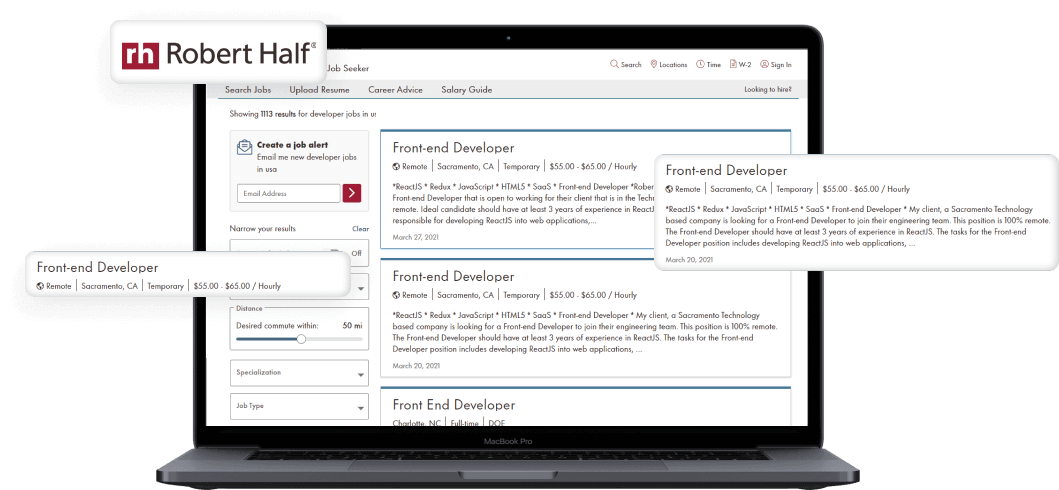The height and width of the screenshot is (490, 1059).
Task: Click Remote globe icon in the small left floating card
Action: pyautogui.click(x=41, y=286)
